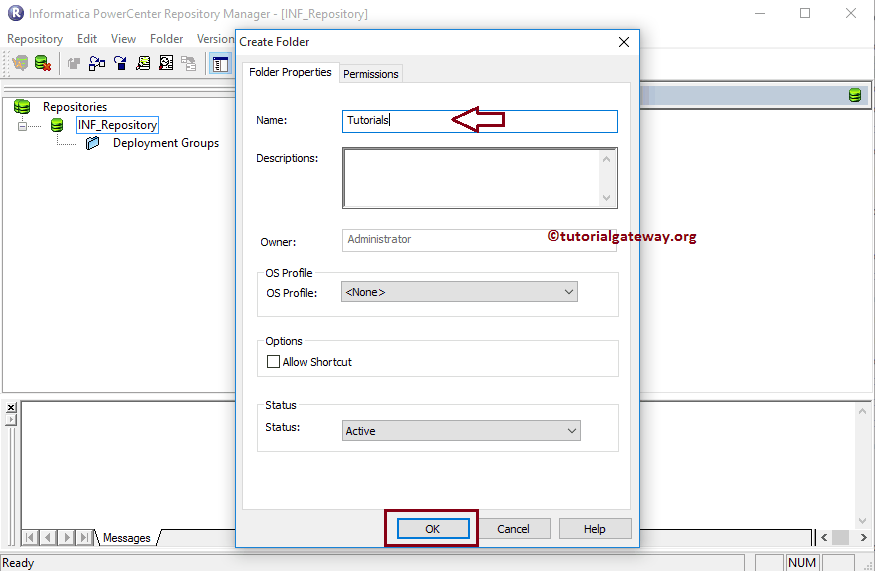Switch to the Folder Properties tab
The width and height of the screenshot is (875, 571).
click(290, 72)
